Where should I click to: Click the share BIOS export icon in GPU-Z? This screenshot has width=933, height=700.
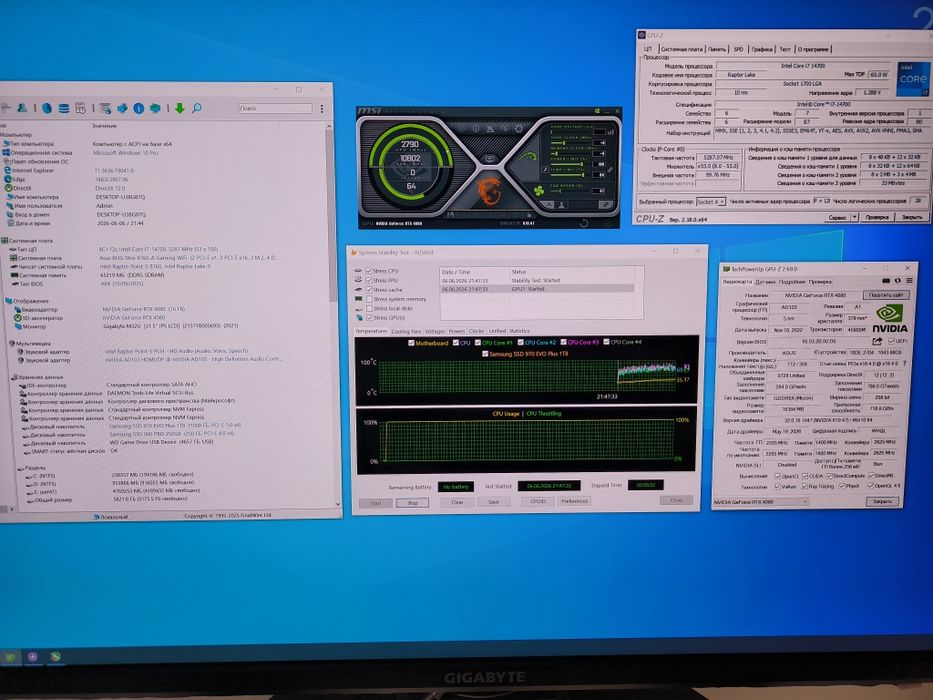(x=877, y=341)
